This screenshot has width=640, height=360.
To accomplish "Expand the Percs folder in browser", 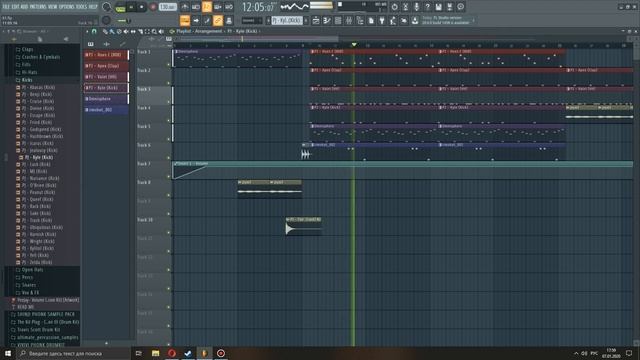I will pos(27,278).
